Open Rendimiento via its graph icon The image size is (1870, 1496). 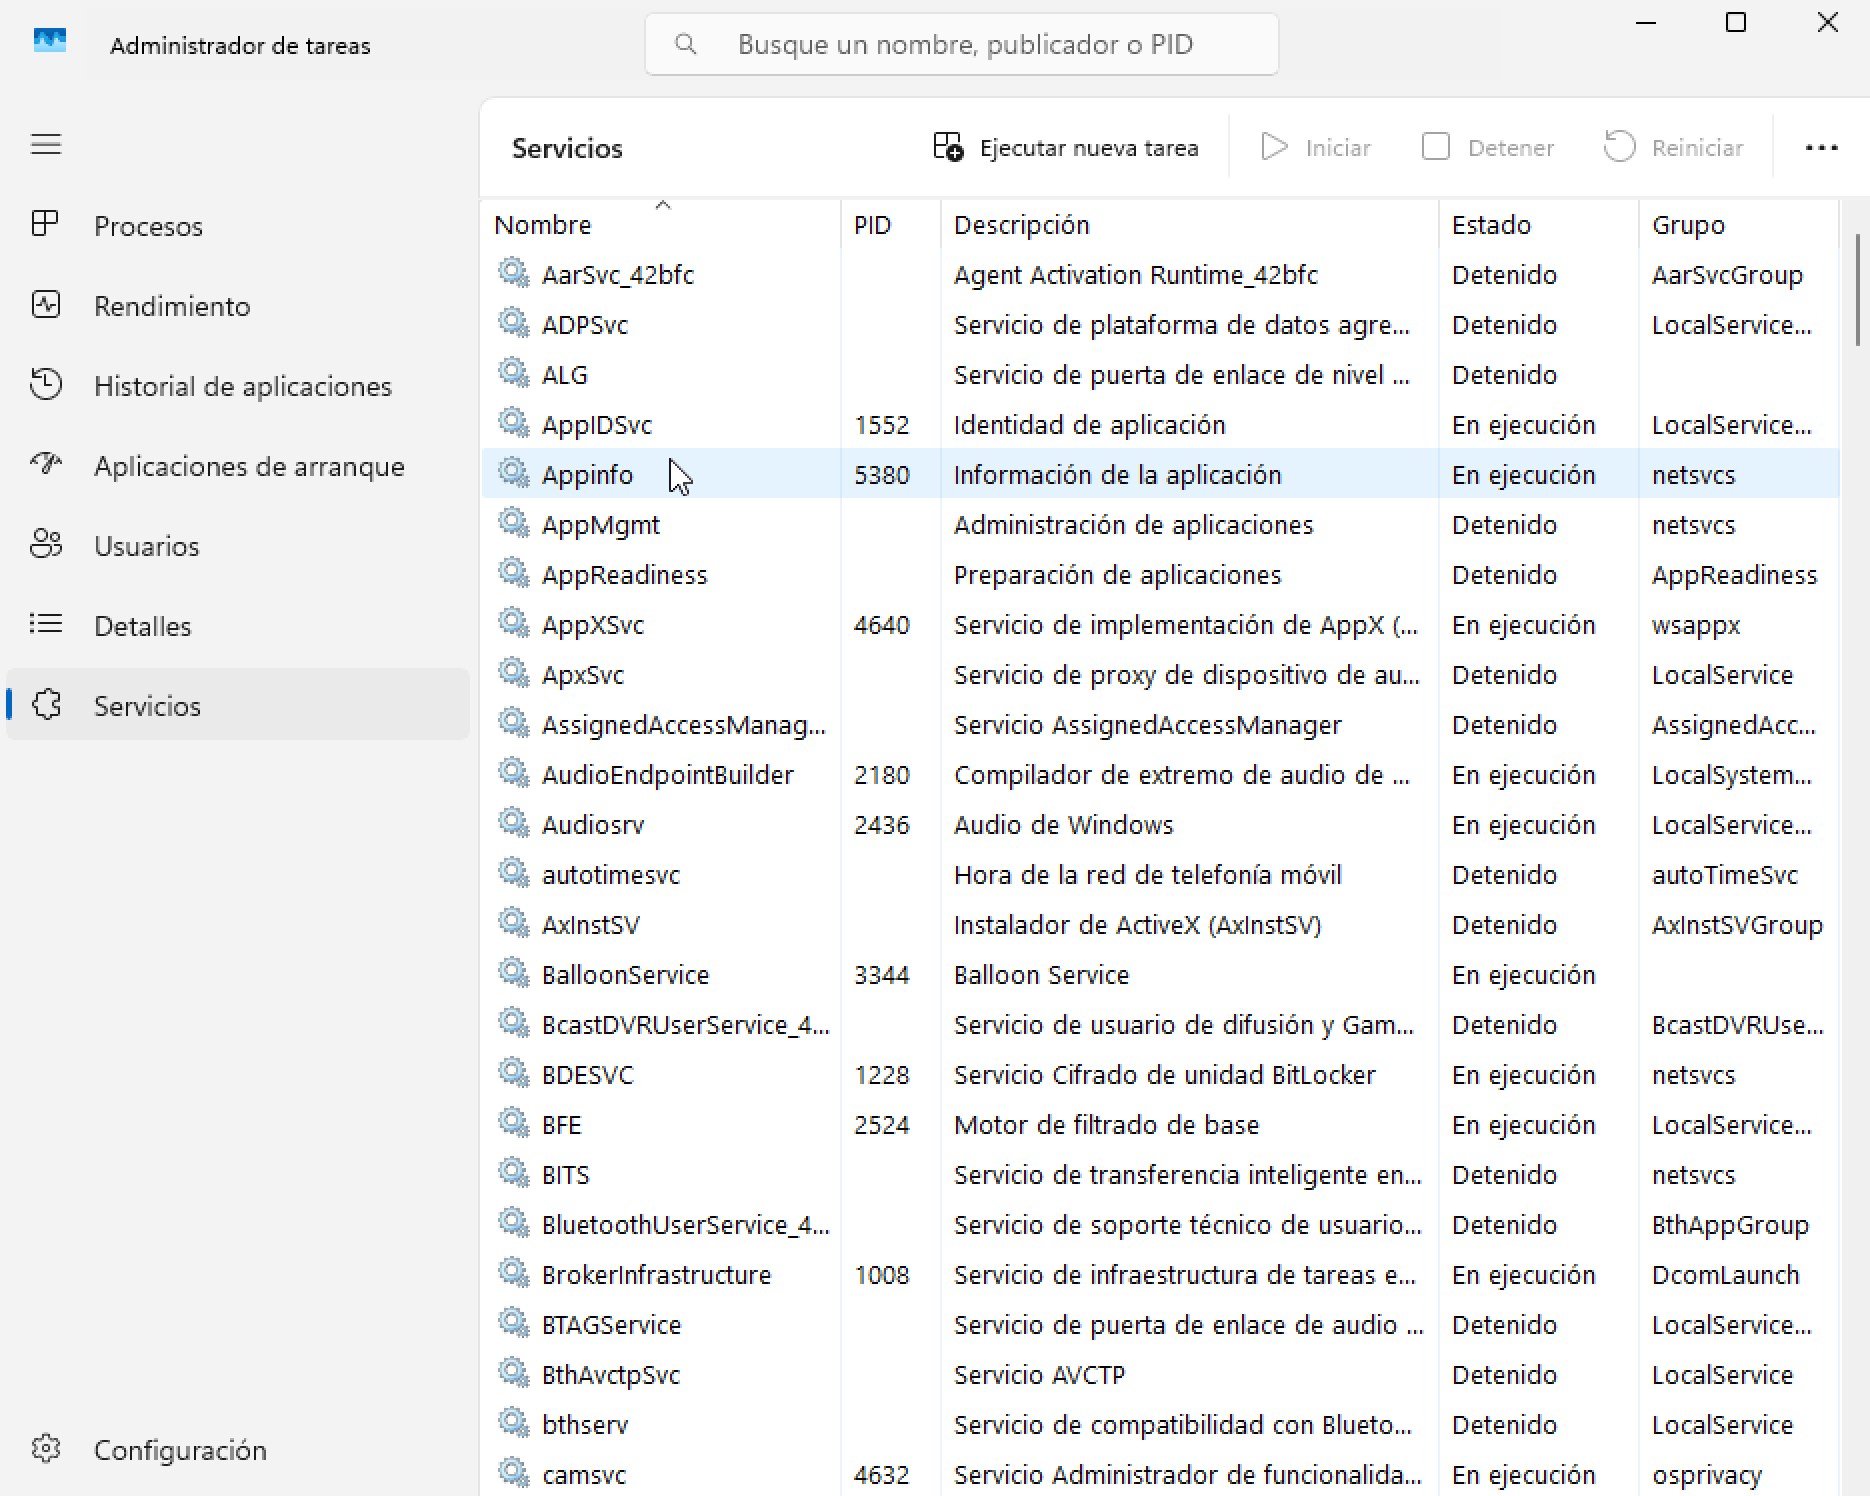[46, 305]
